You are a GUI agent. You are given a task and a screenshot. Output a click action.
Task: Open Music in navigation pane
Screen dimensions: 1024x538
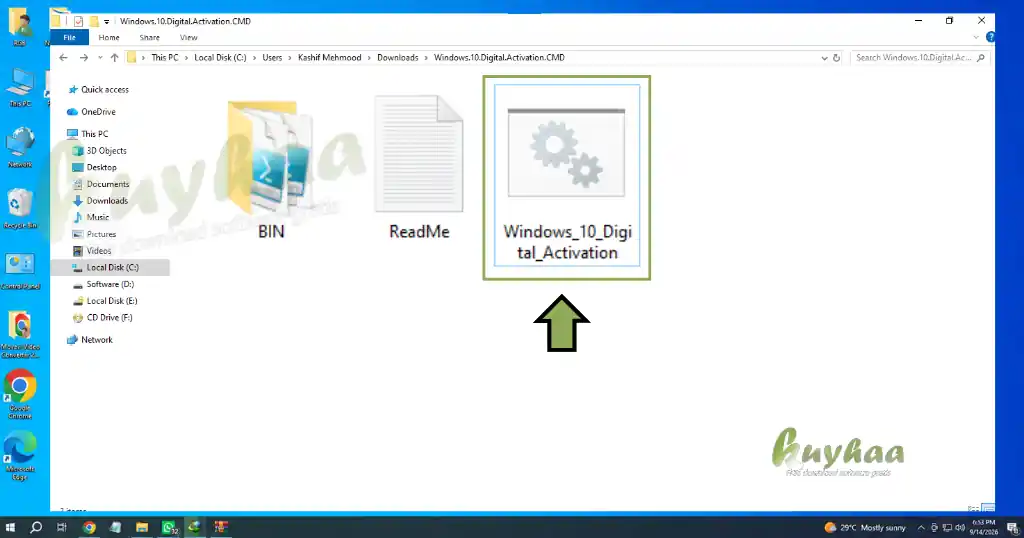91,217
